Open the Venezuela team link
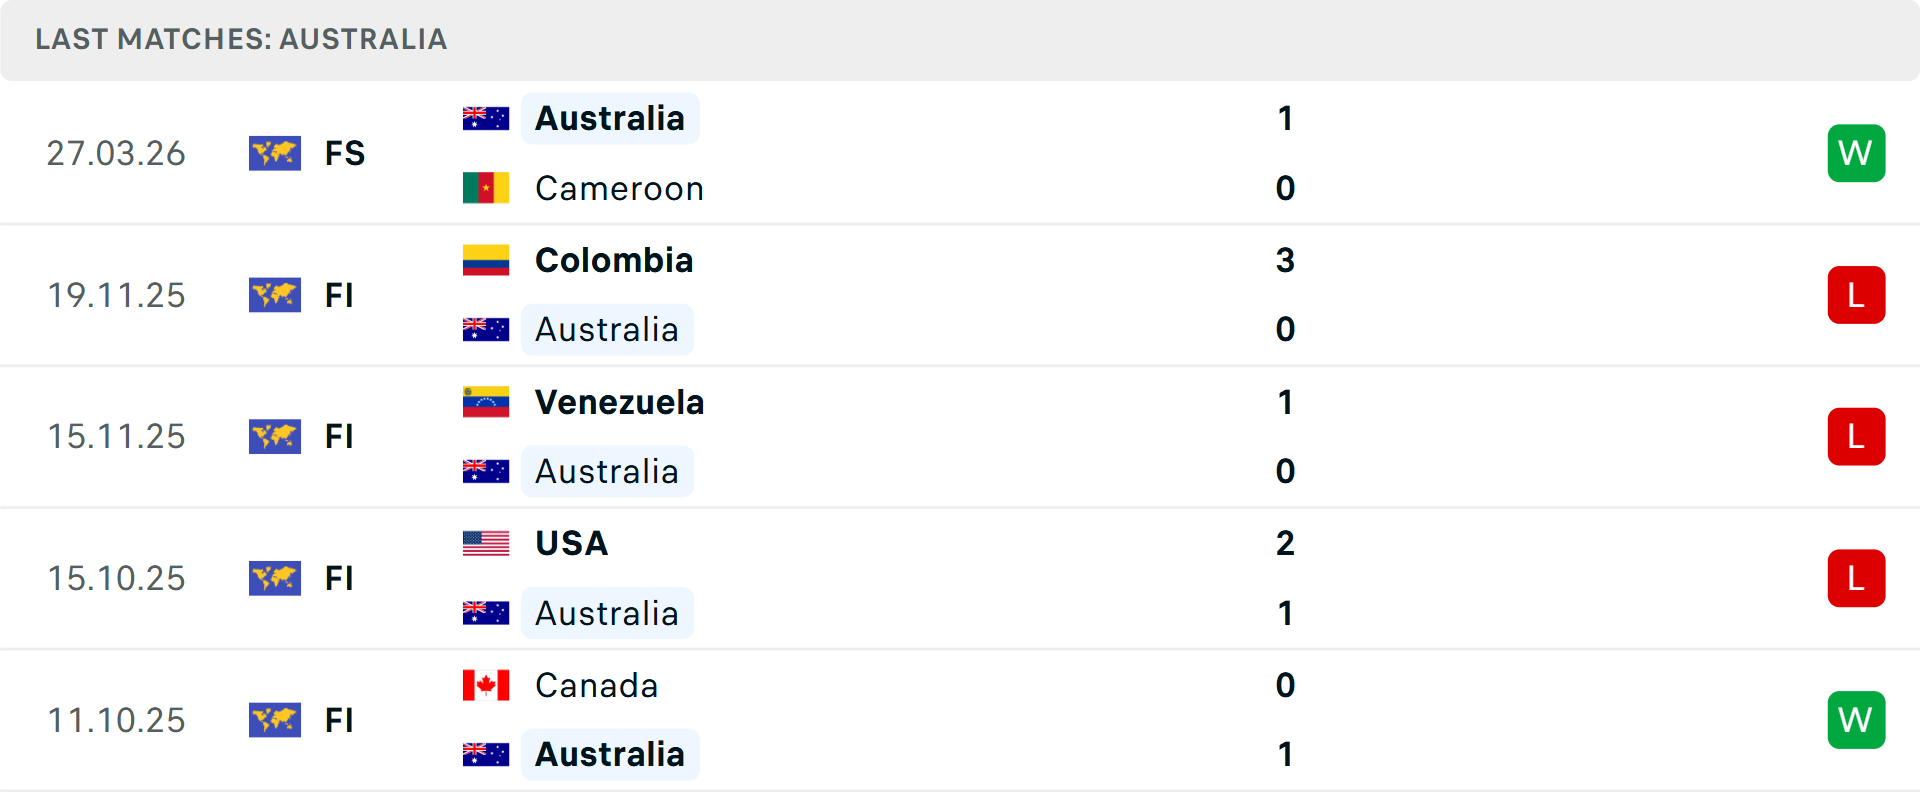This screenshot has height=792, width=1920. pyautogui.click(x=619, y=402)
